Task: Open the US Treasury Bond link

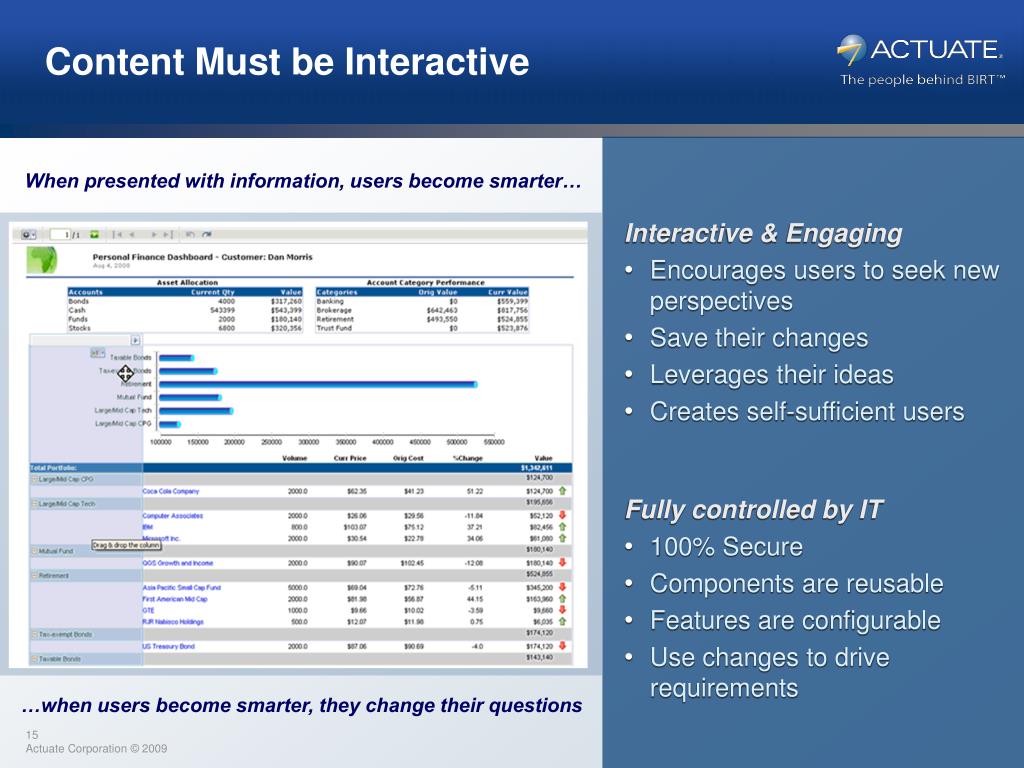Action: 168,647
